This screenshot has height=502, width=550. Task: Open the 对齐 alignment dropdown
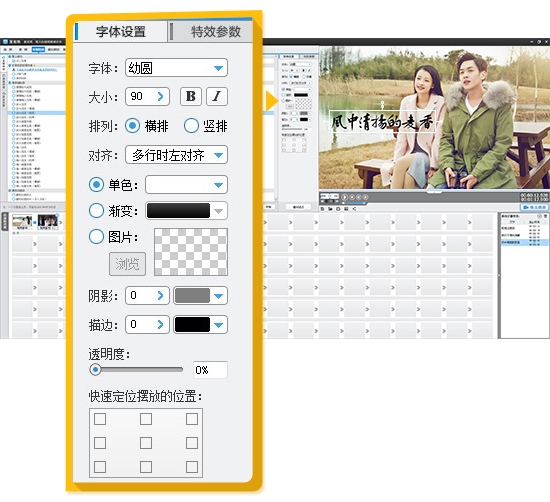(x=176, y=155)
